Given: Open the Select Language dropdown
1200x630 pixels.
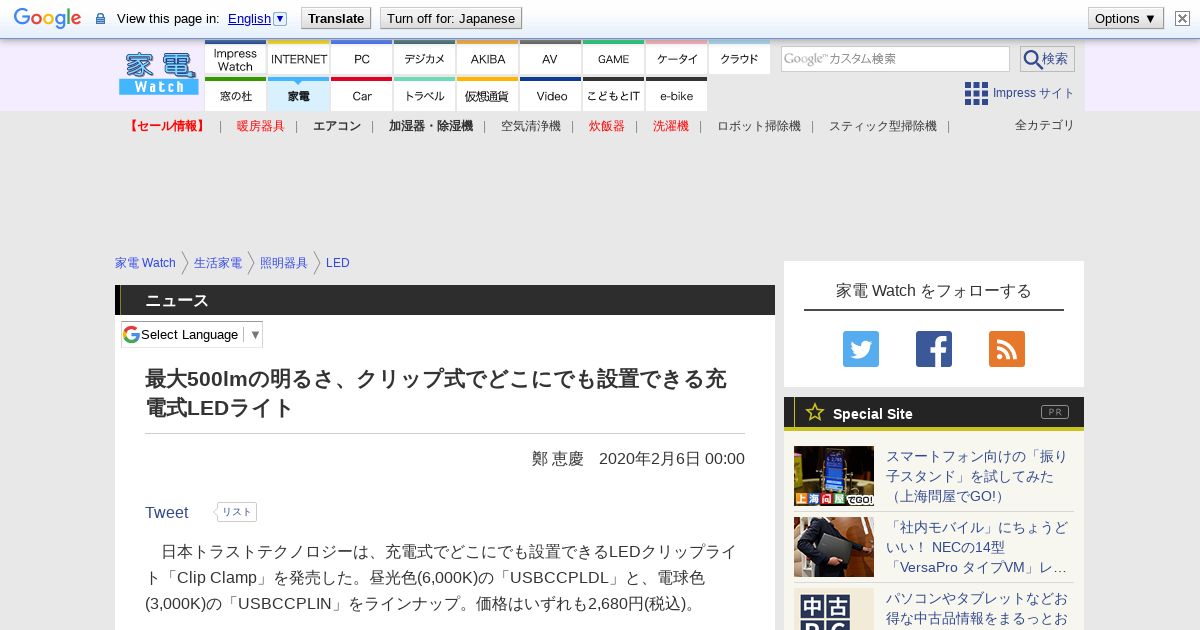Looking at the screenshot, I should (192, 334).
